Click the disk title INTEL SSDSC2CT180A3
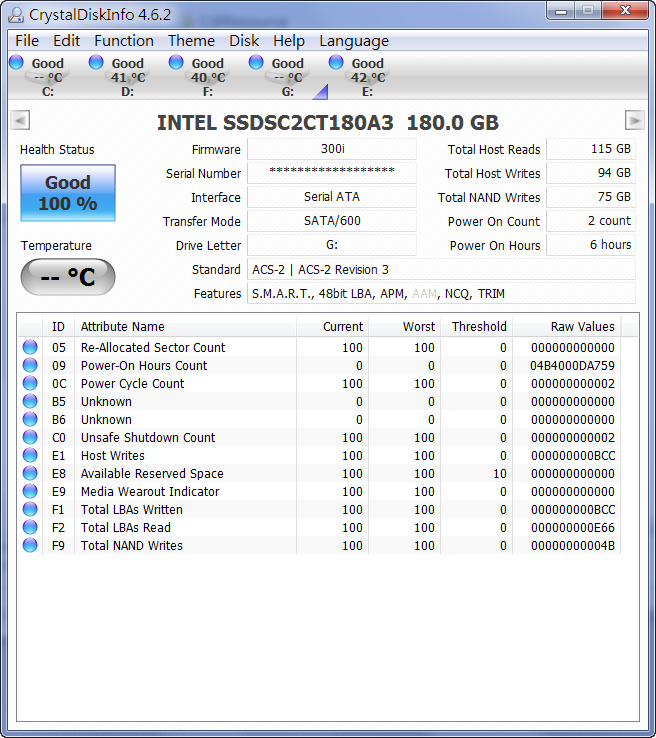 (x=275, y=123)
